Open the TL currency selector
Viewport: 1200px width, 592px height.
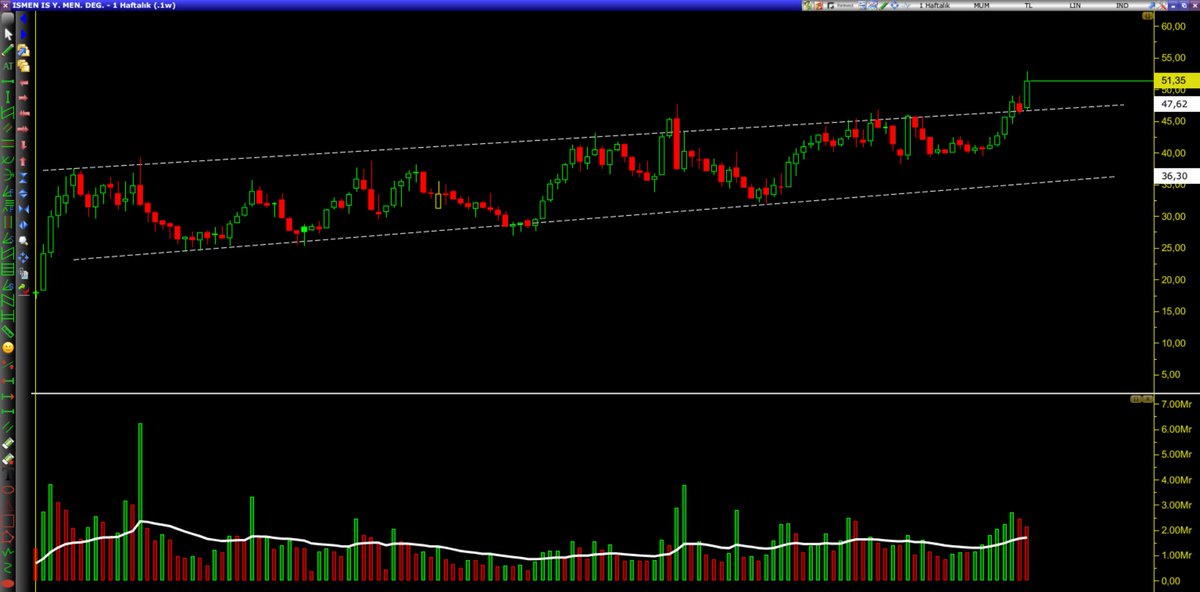coord(1028,5)
